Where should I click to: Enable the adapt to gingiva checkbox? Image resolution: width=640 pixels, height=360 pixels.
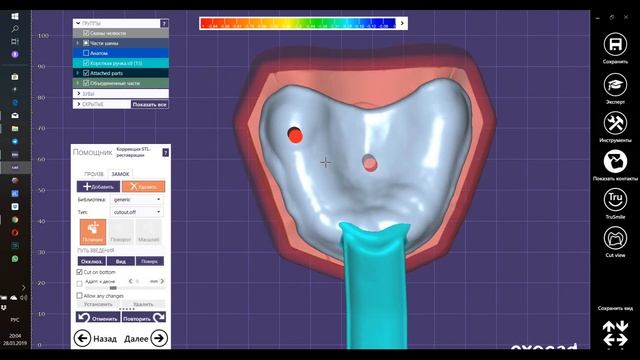79,283
